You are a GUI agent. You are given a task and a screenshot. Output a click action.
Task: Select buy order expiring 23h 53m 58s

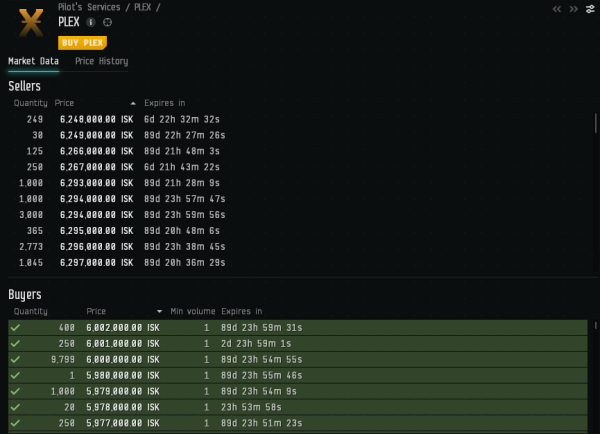(298, 407)
